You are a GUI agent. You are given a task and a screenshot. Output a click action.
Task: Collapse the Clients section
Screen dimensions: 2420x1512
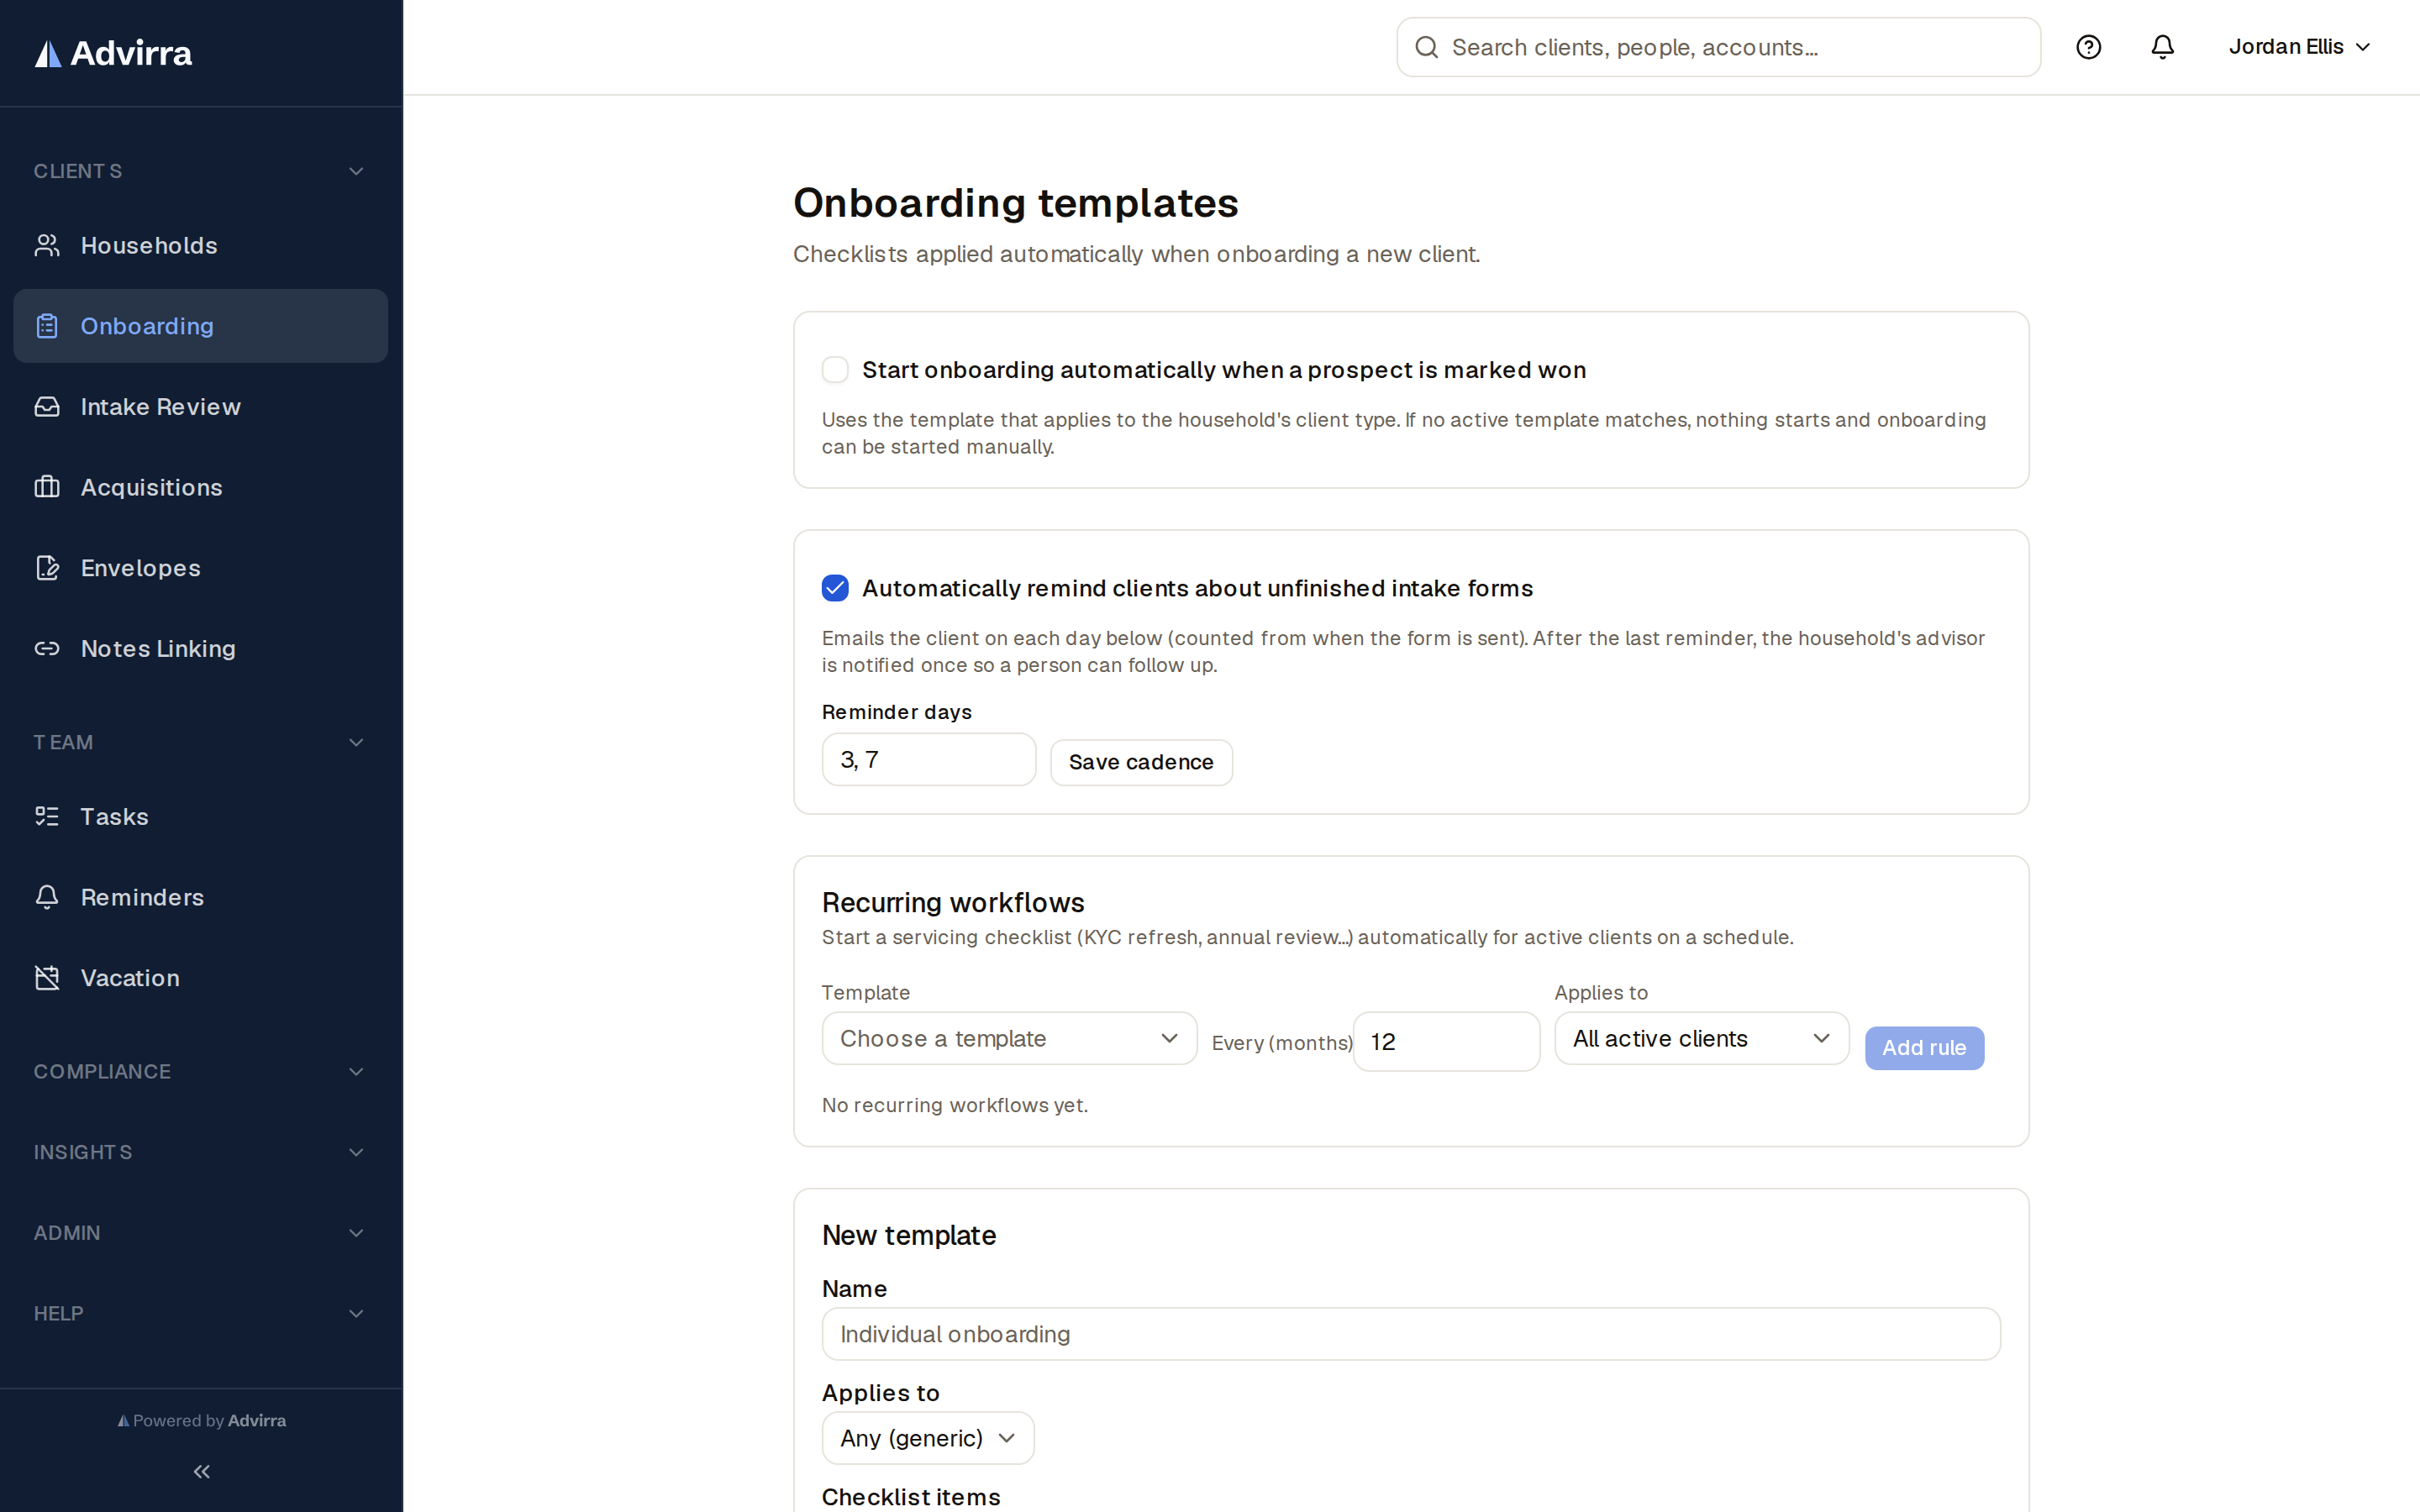pos(201,171)
